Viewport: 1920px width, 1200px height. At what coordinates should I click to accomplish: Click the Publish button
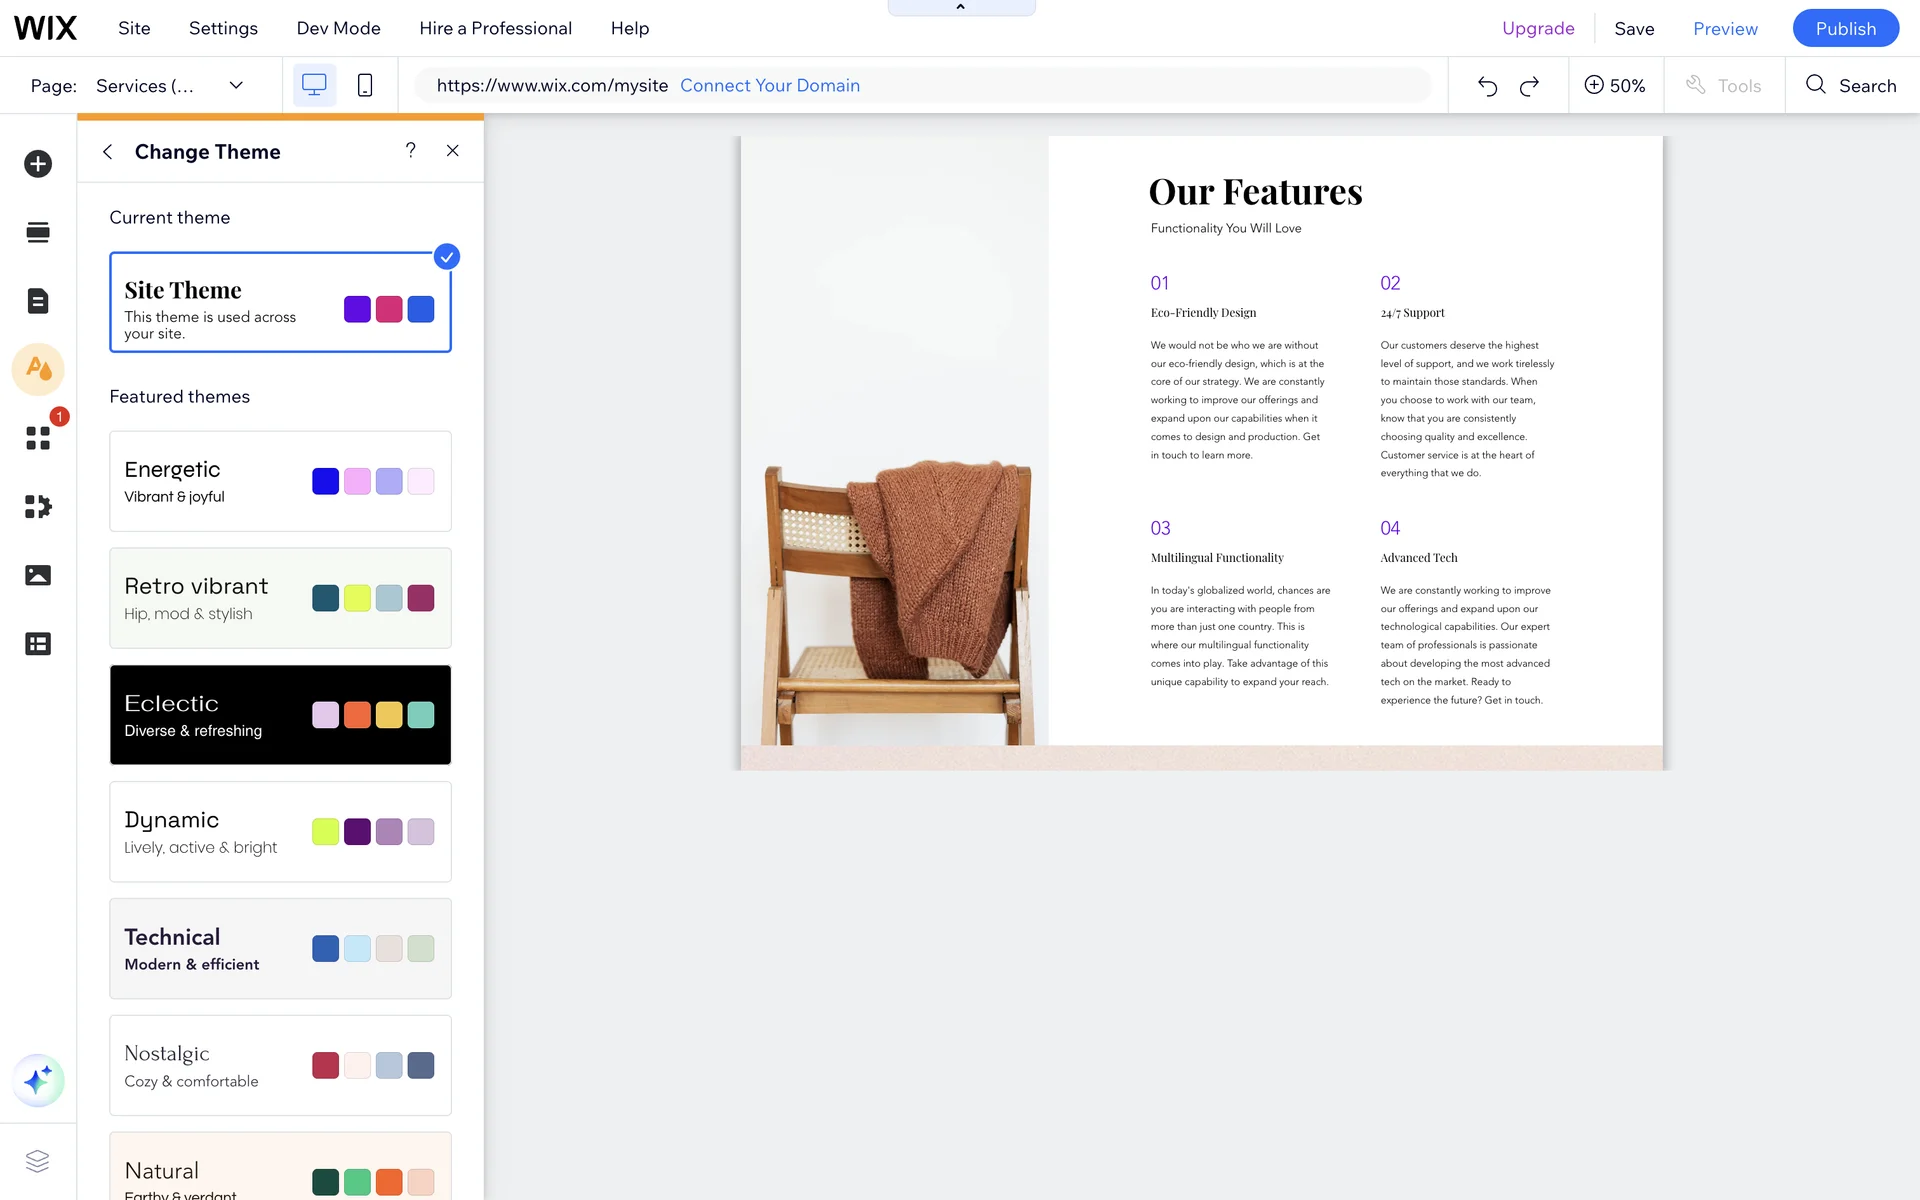coord(1845,28)
